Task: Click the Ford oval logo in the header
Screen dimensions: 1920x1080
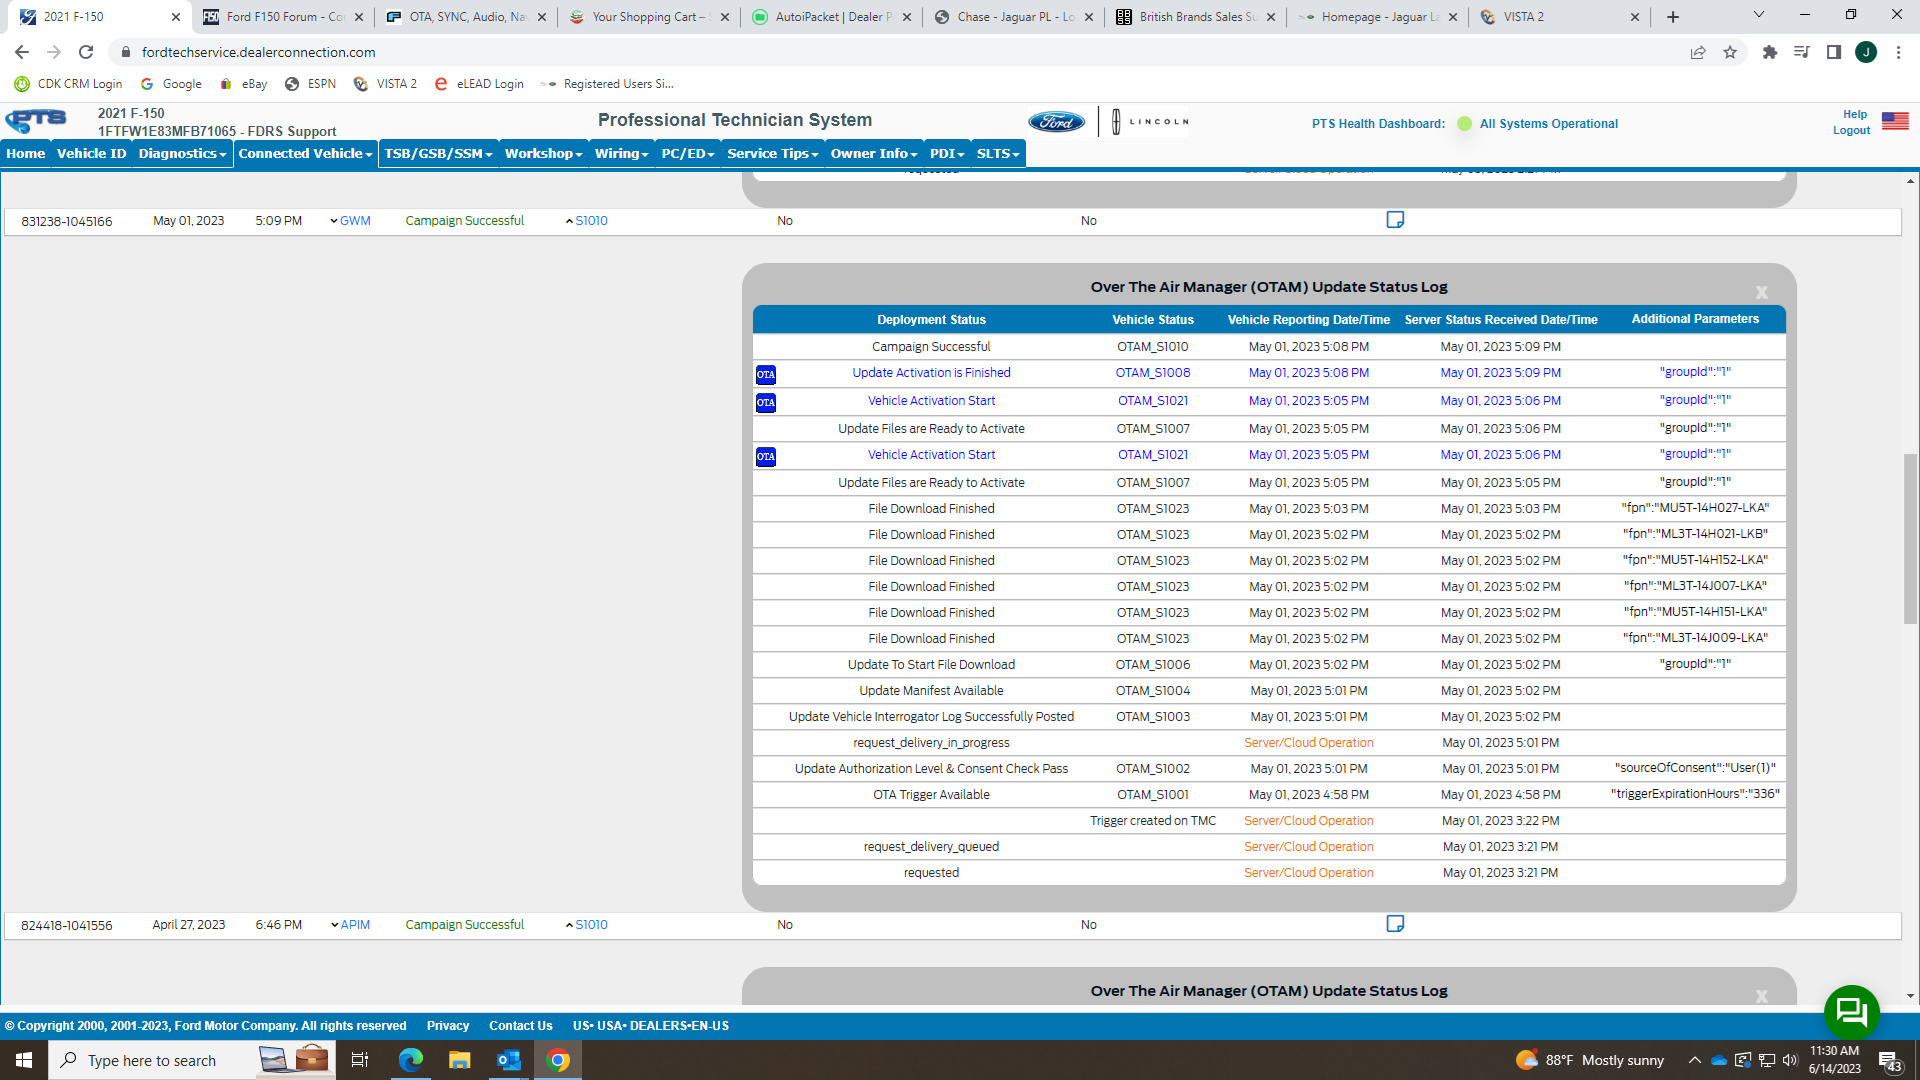Action: 1057,121
